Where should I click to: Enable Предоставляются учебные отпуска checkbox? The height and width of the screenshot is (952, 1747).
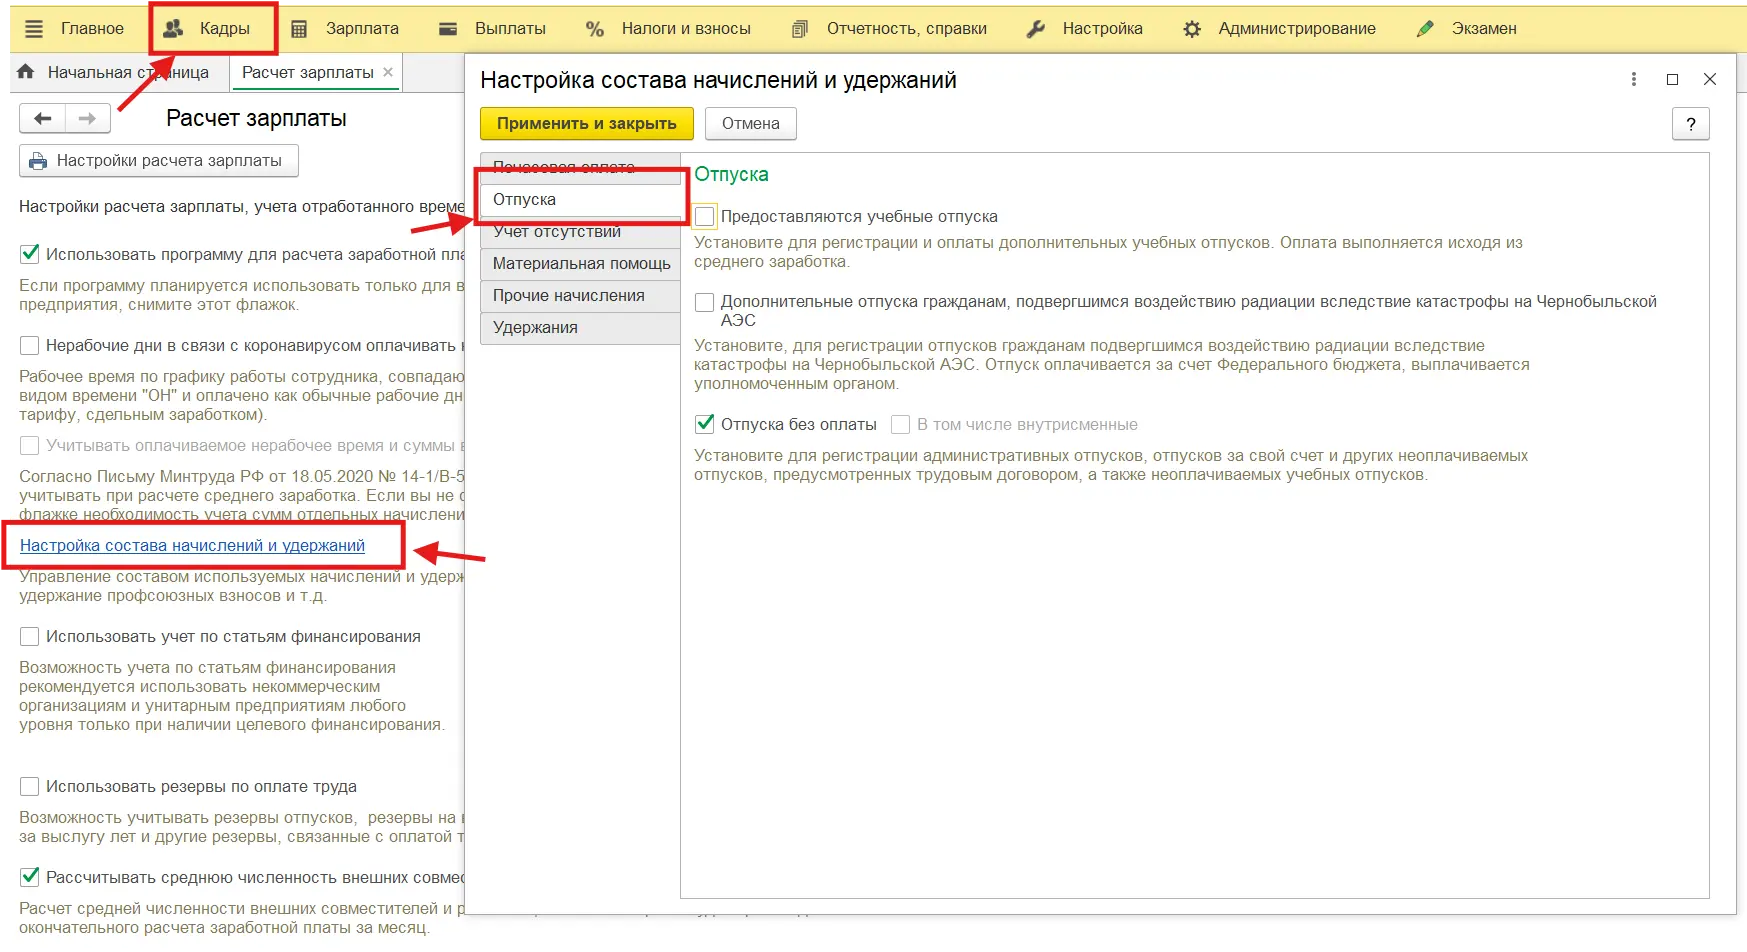point(705,217)
